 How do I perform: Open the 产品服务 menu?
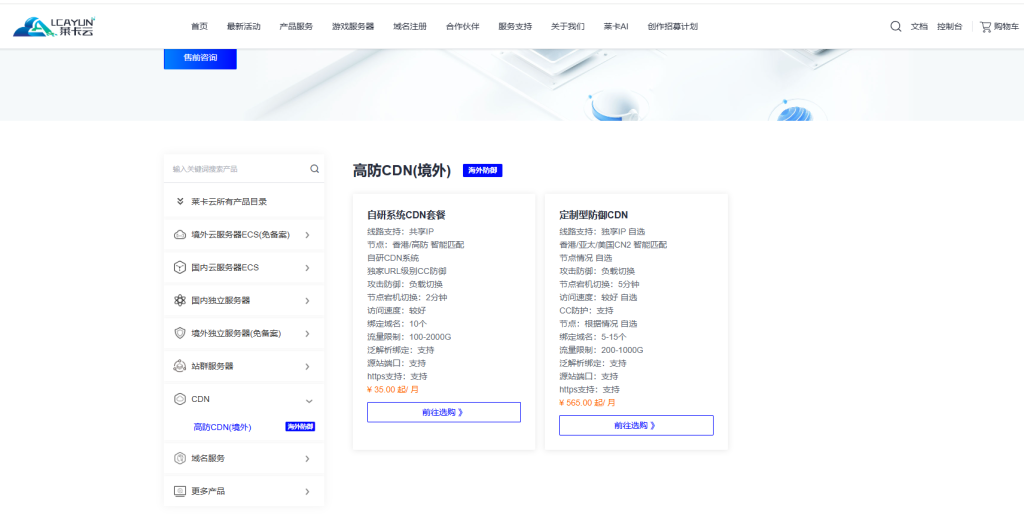click(x=296, y=26)
